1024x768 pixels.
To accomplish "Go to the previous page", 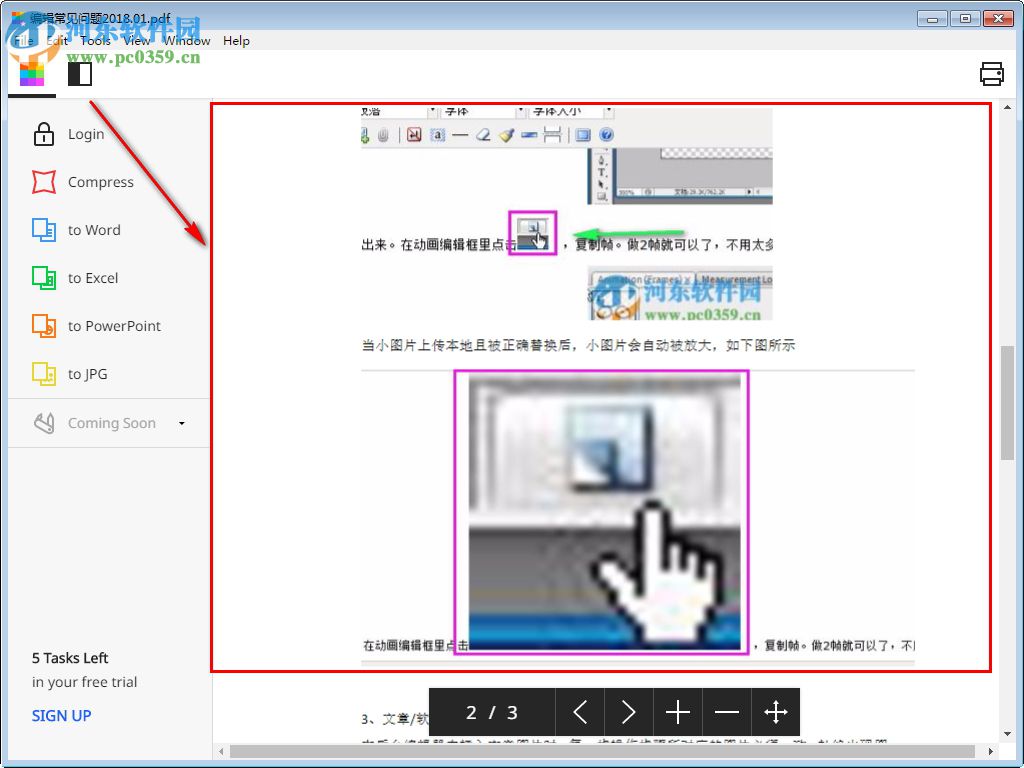I will 580,712.
